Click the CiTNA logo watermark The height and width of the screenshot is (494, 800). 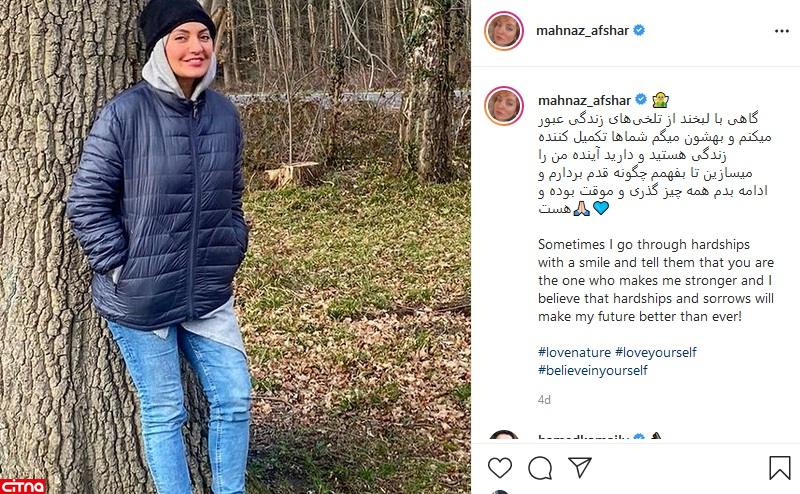tap(23, 486)
